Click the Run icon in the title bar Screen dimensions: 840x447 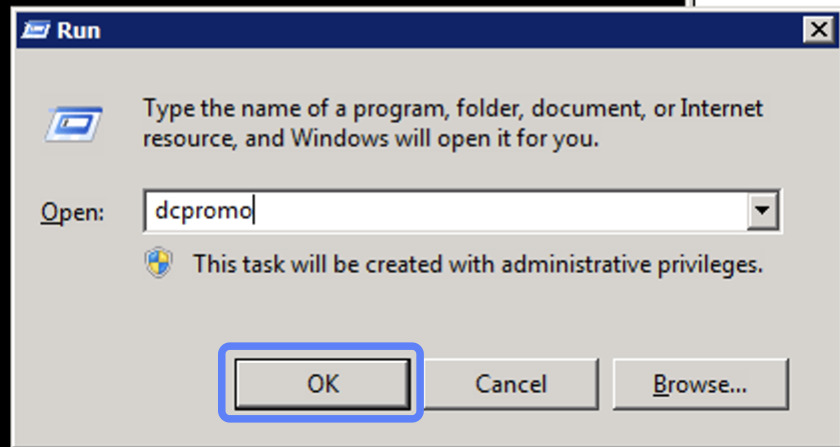37,31
